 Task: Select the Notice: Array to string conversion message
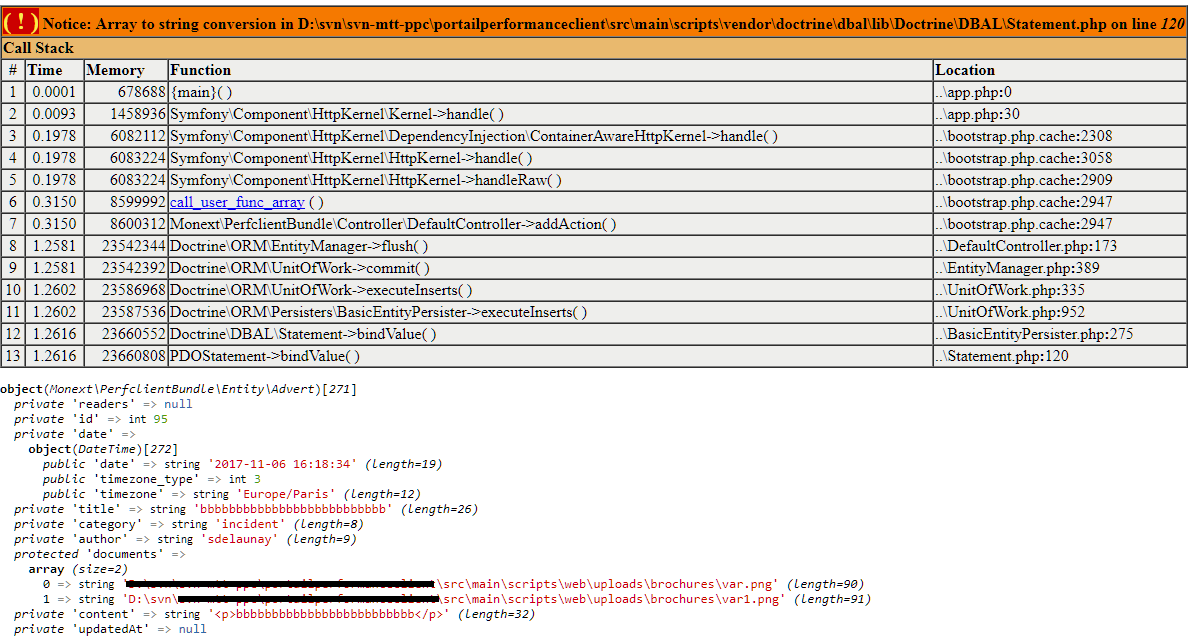click(614, 24)
